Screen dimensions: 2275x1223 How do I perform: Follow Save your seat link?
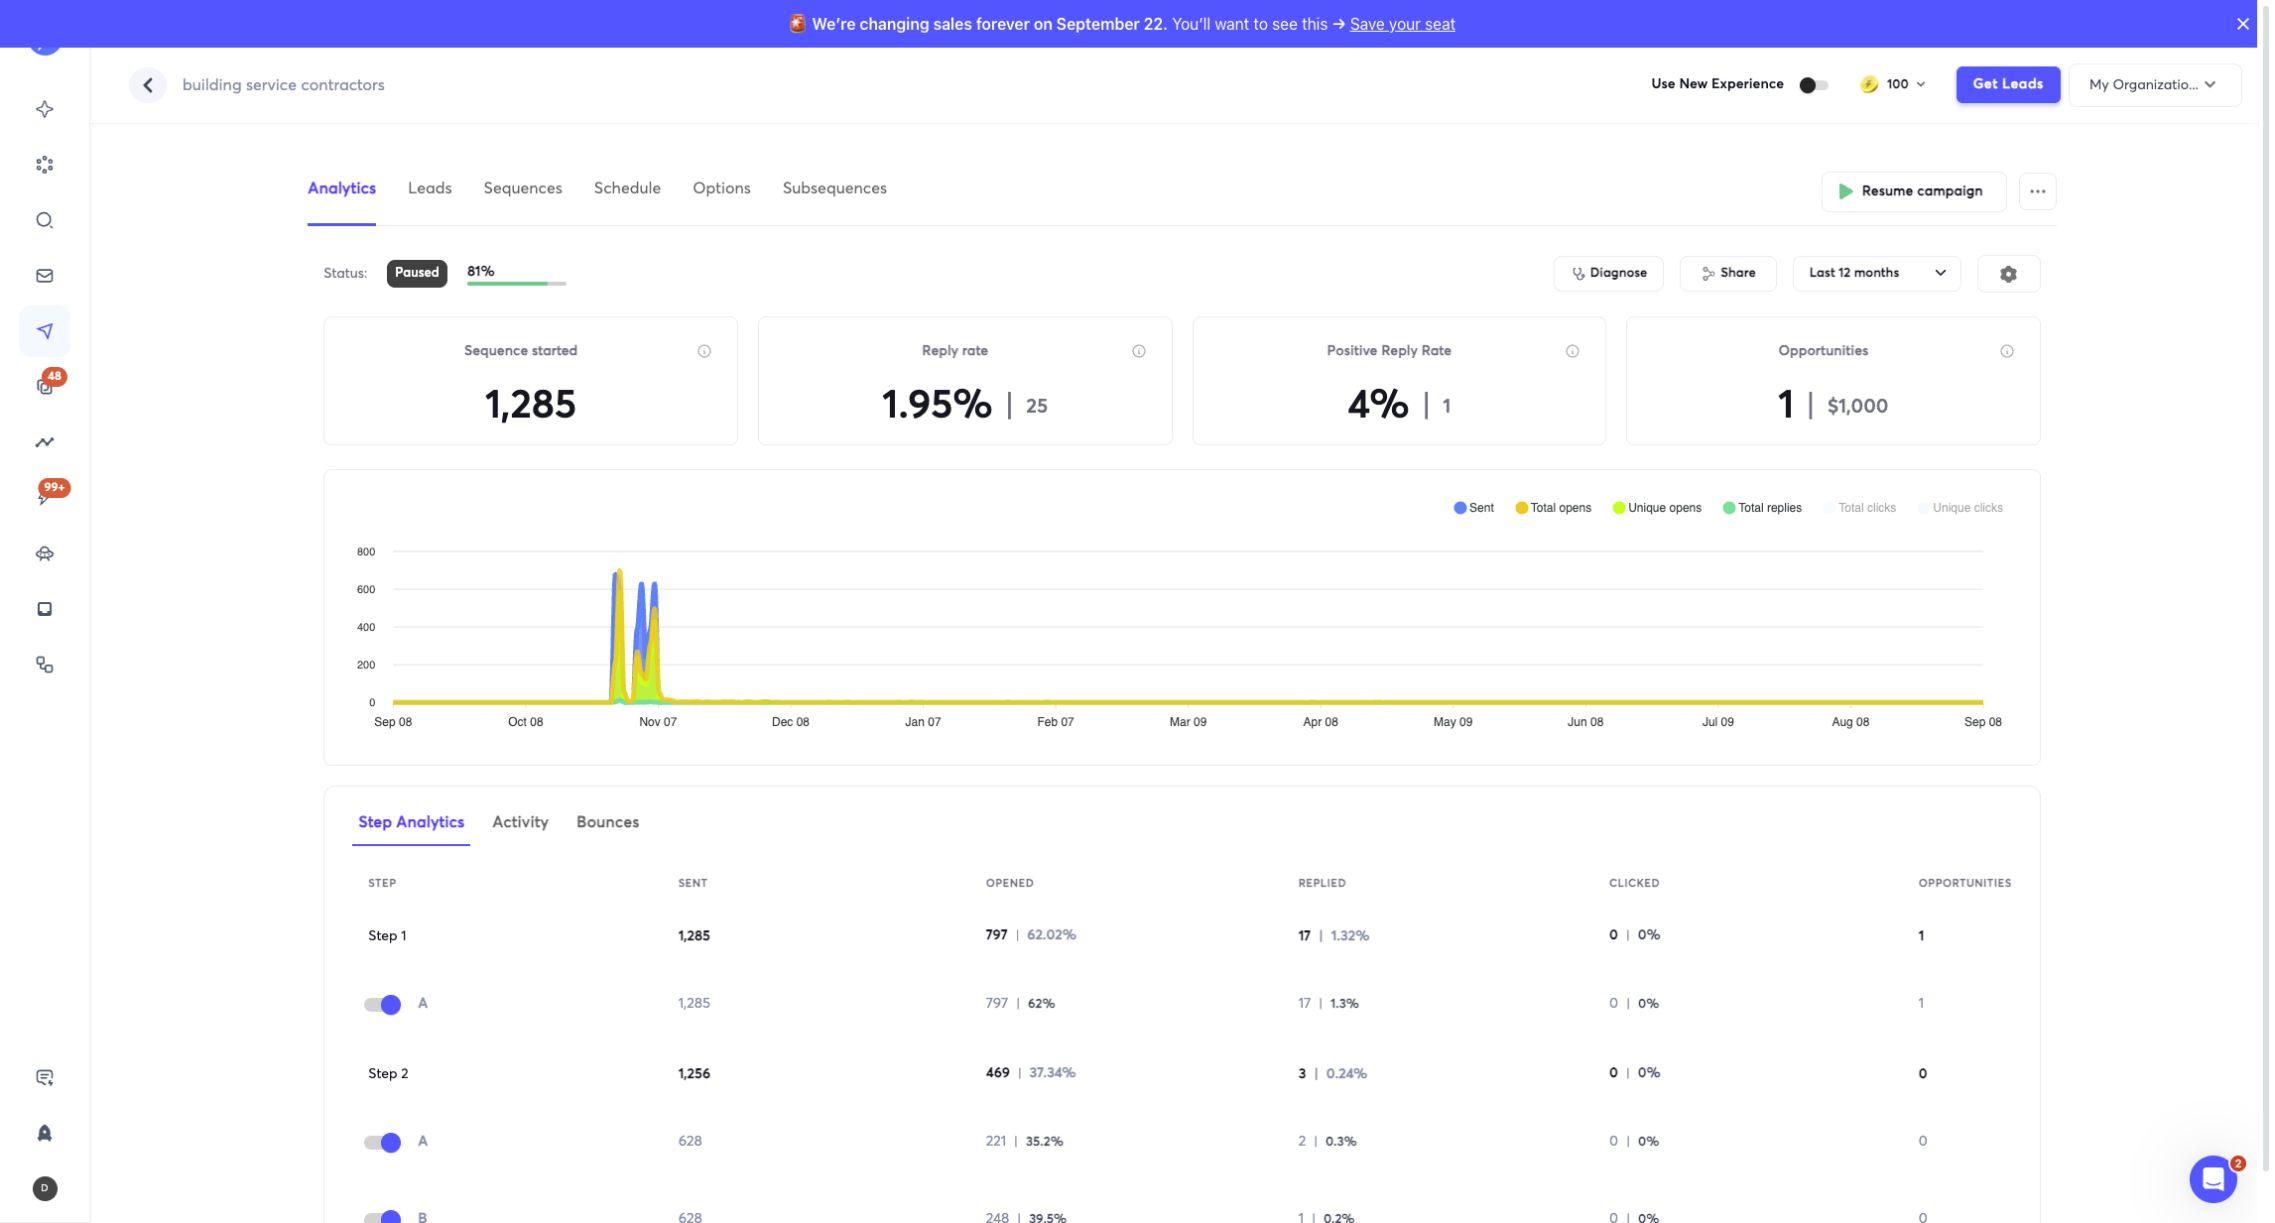[x=1402, y=24]
